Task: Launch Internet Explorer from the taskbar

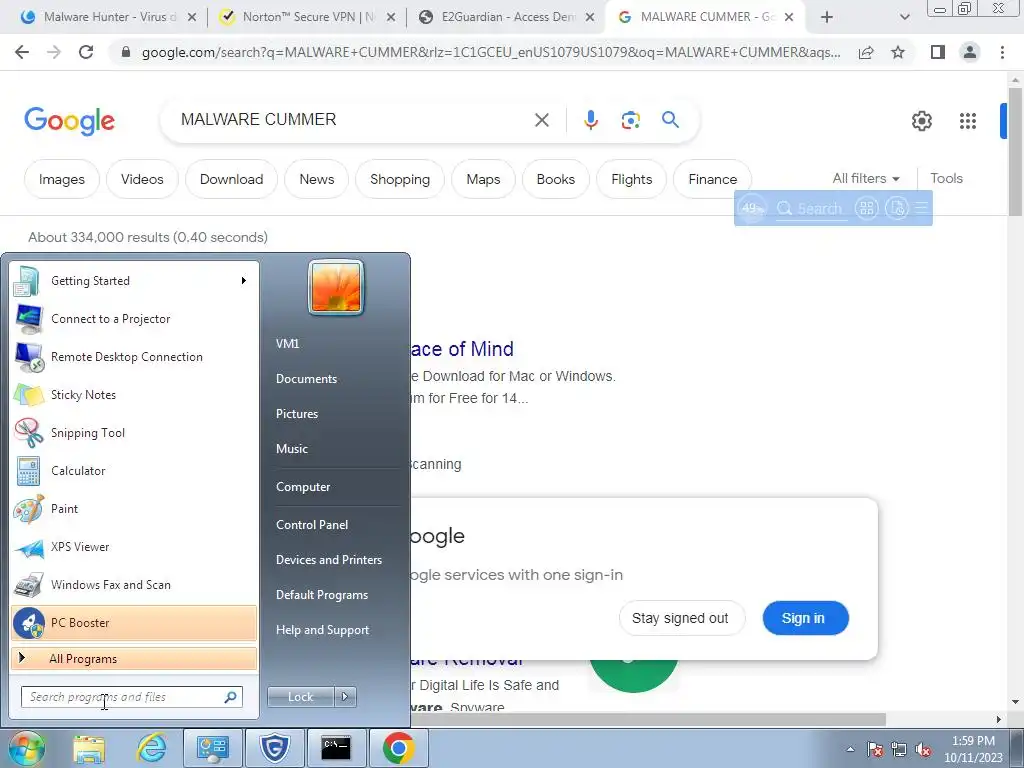Action: click(151, 748)
